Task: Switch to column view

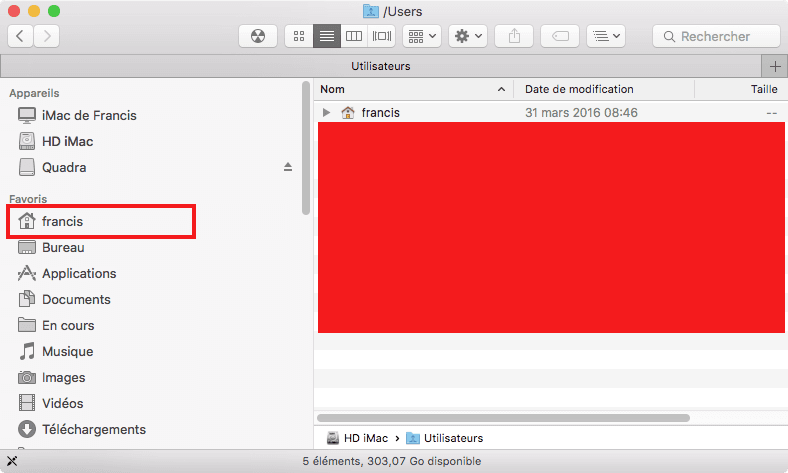Action: (354, 36)
